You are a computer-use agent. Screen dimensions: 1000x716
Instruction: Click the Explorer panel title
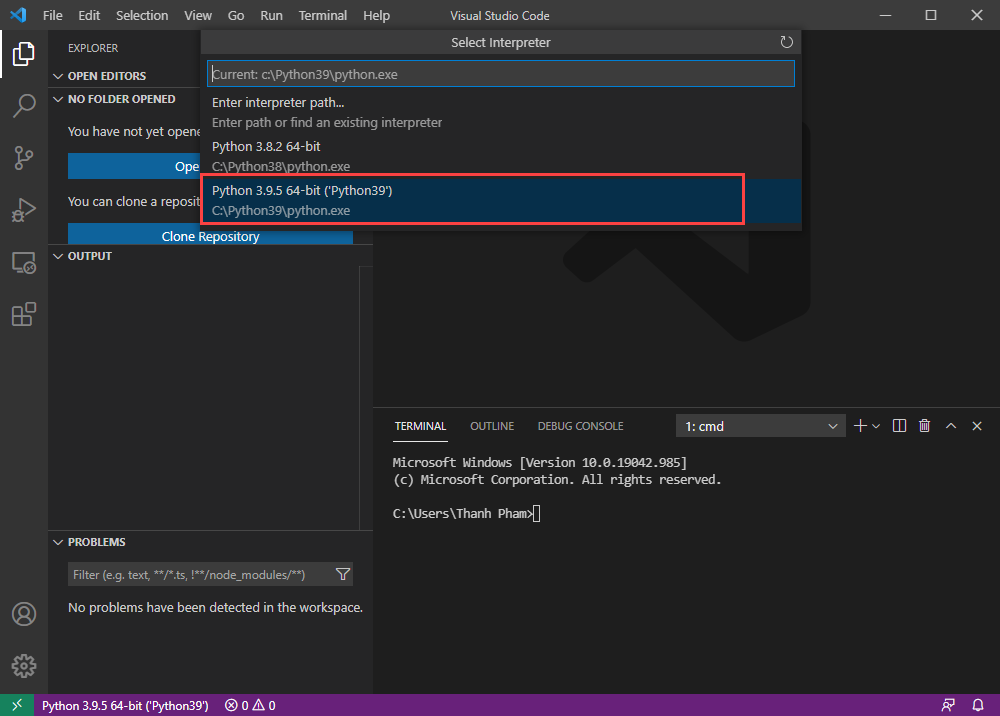tap(93, 48)
